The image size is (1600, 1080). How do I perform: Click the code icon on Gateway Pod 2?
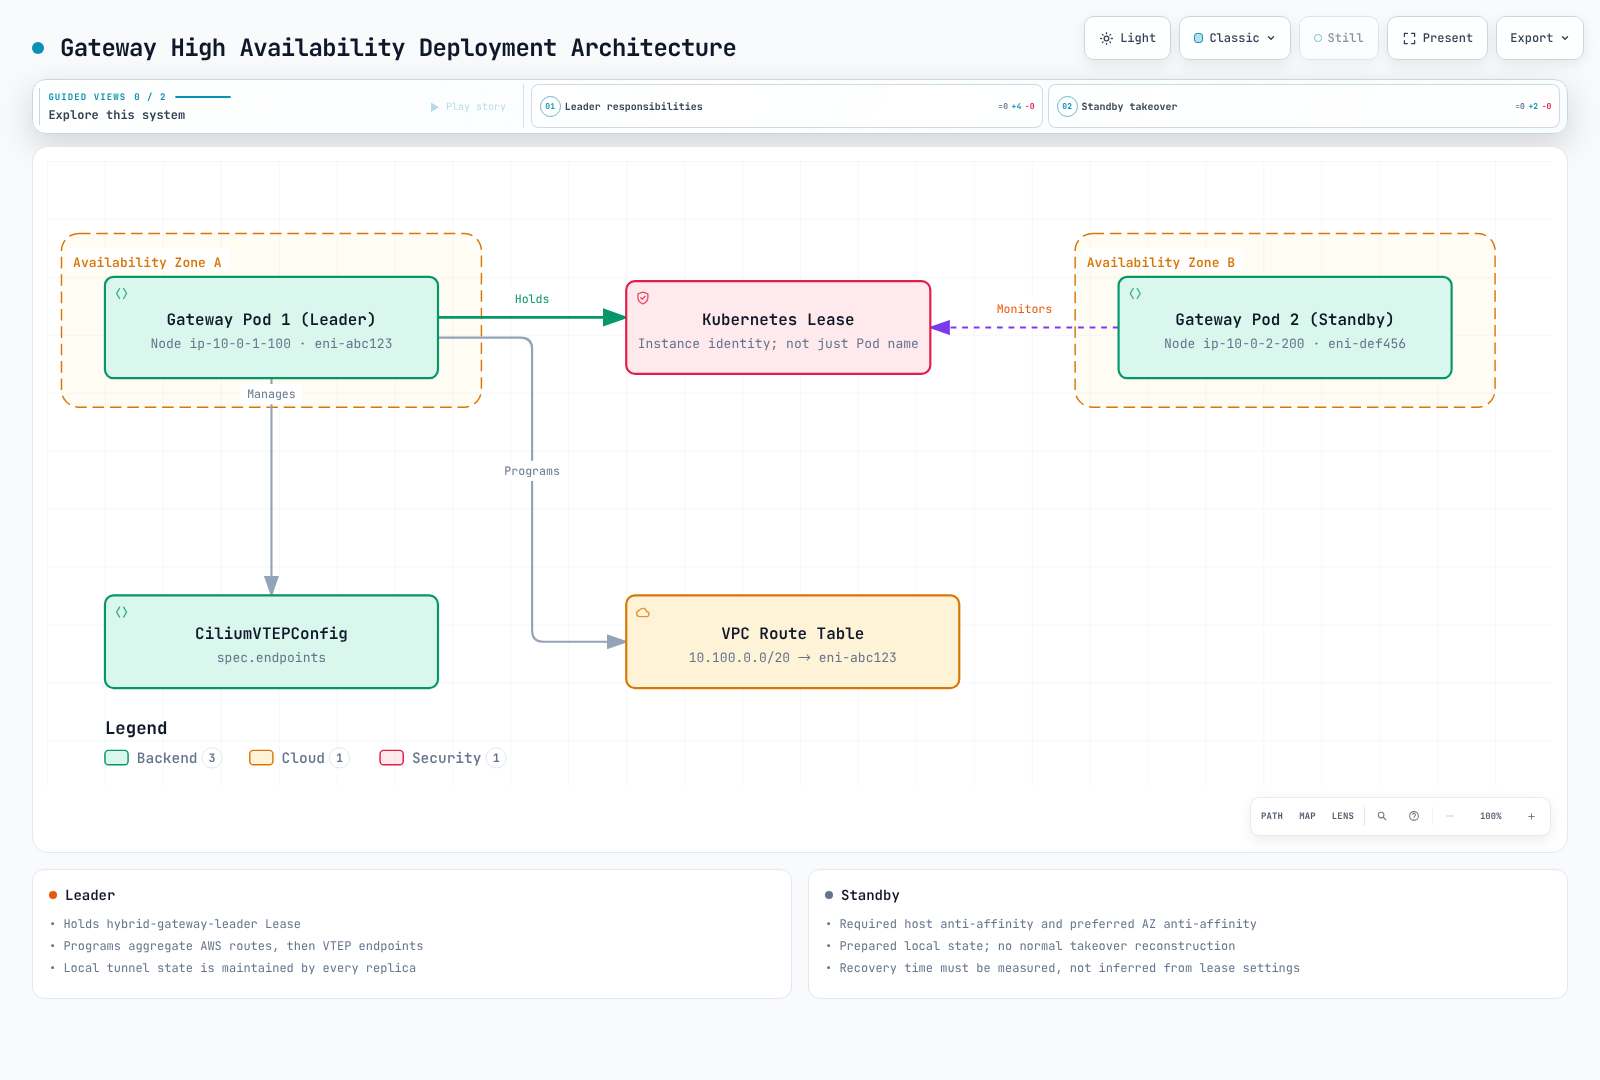(1135, 294)
